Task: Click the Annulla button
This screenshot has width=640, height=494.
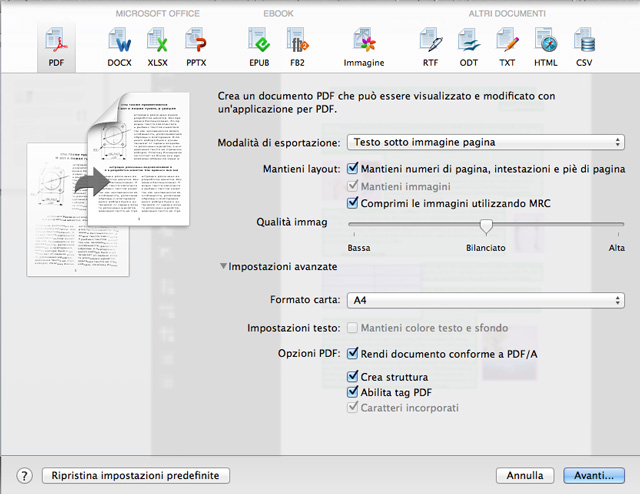Action: pyautogui.click(x=525, y=476)
